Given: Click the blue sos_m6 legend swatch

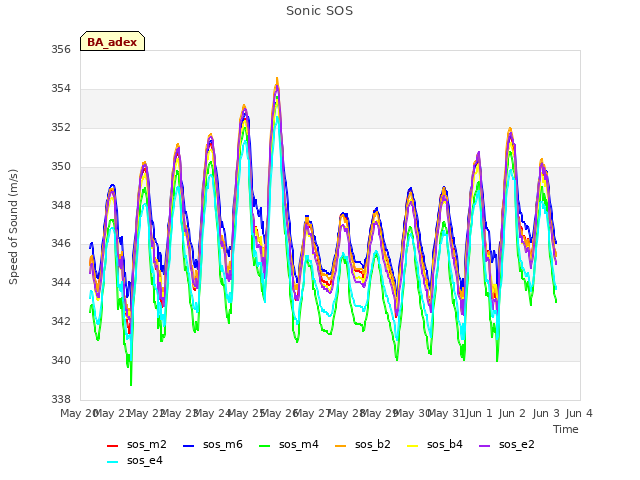Looking at the screenshot, I should click(x=188, y=446).
